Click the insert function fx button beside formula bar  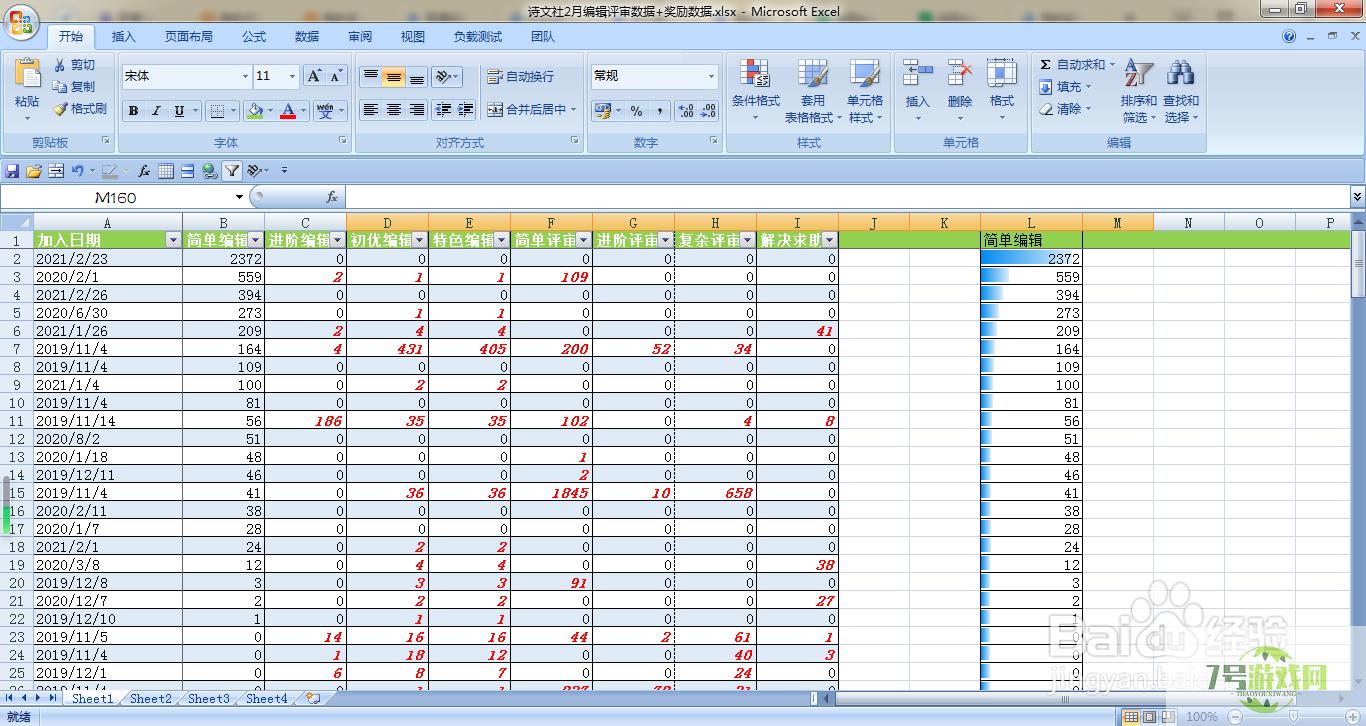coord(332,198)
